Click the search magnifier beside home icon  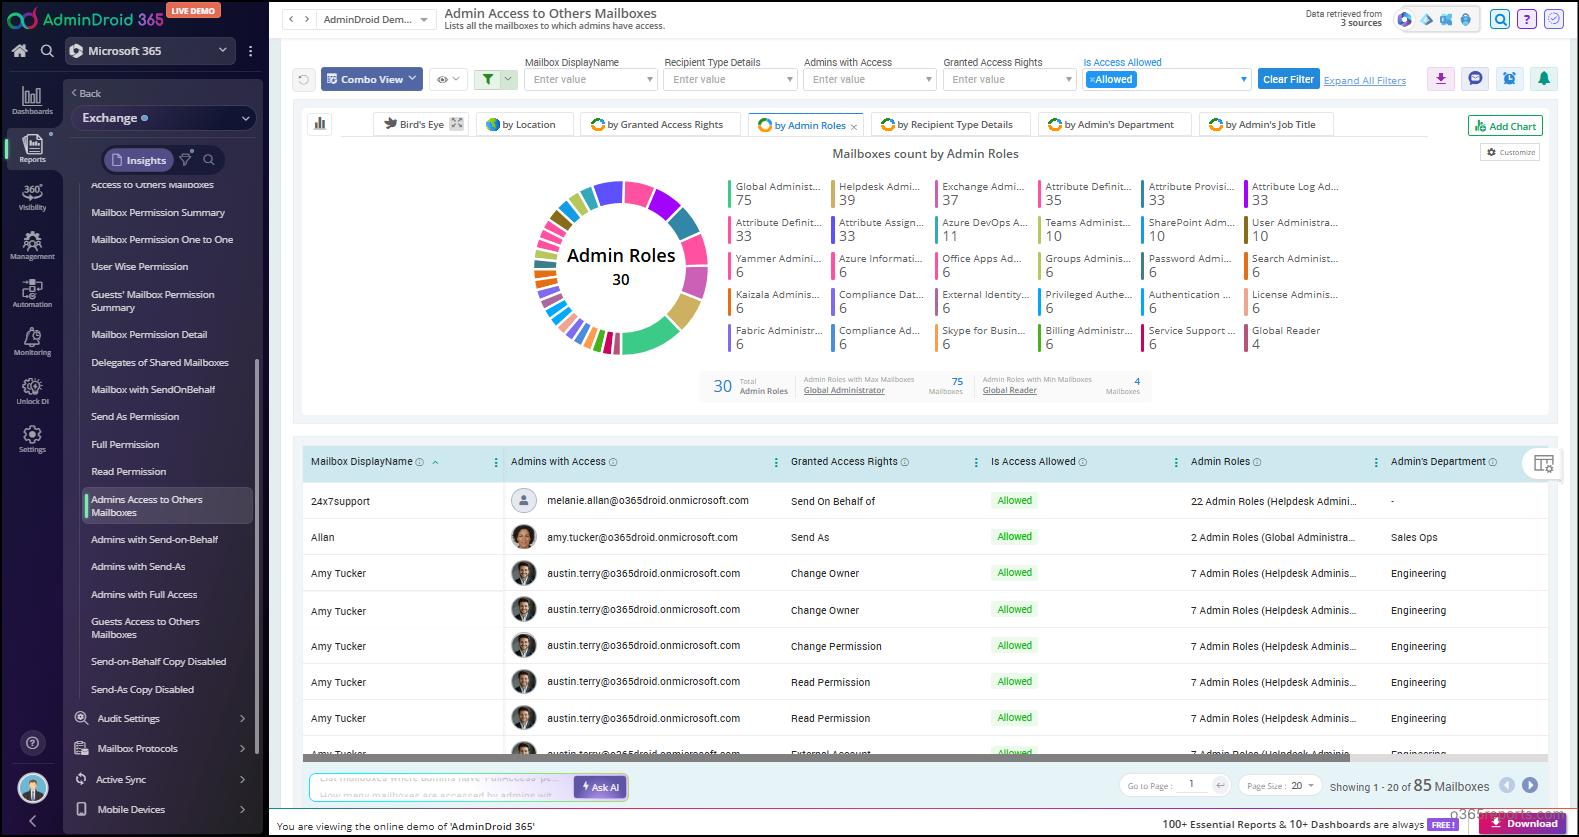pos(47,50)
